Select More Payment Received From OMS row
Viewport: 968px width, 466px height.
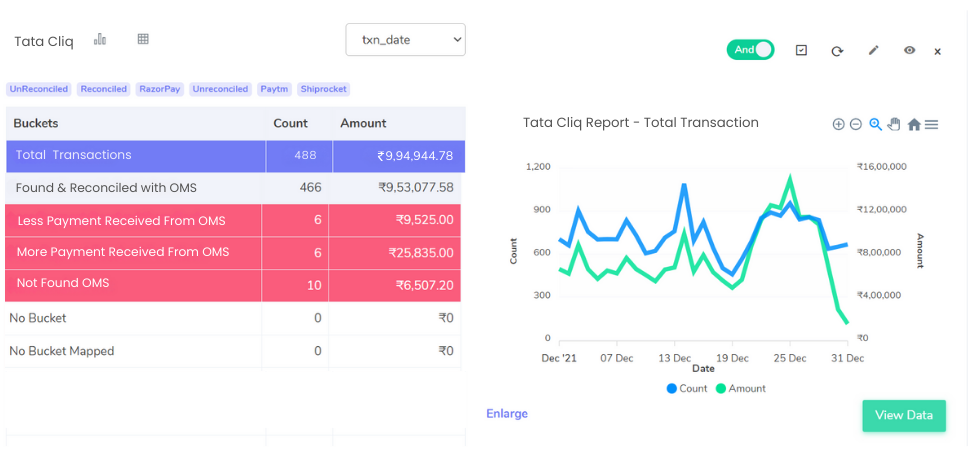click(x=233, y=252)
